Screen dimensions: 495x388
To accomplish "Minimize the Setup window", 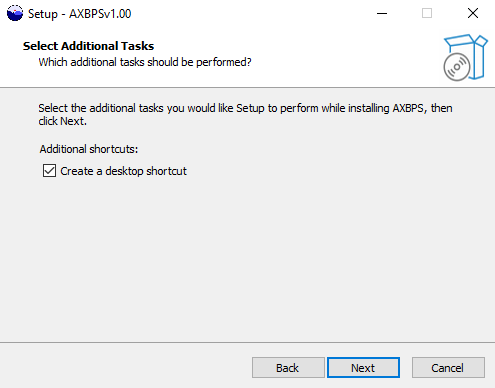I will (x=382, y=13).
